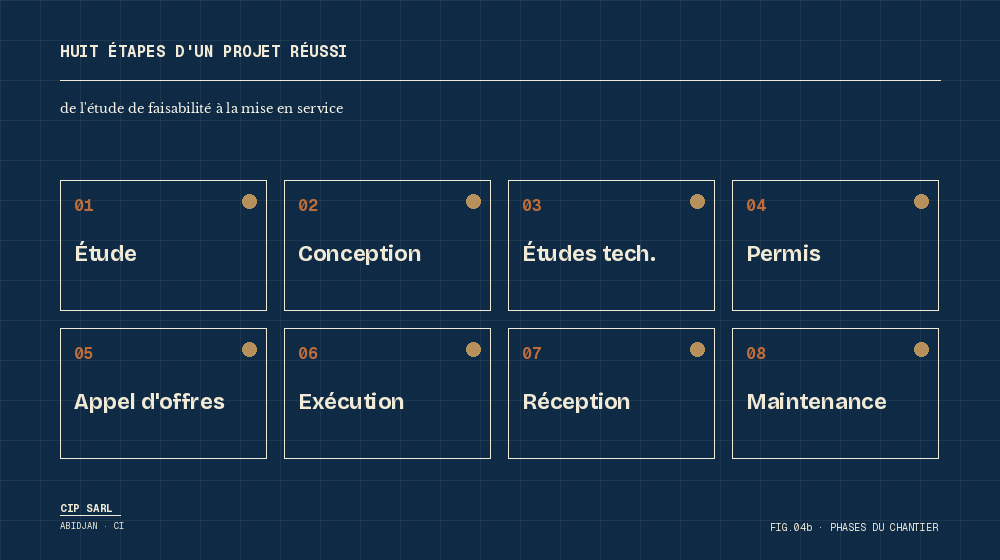Click the heading HUIT ÉTAPES D'UN PROJET RÉUSSI
1000x560 pixels.
[x=203, y=52]
